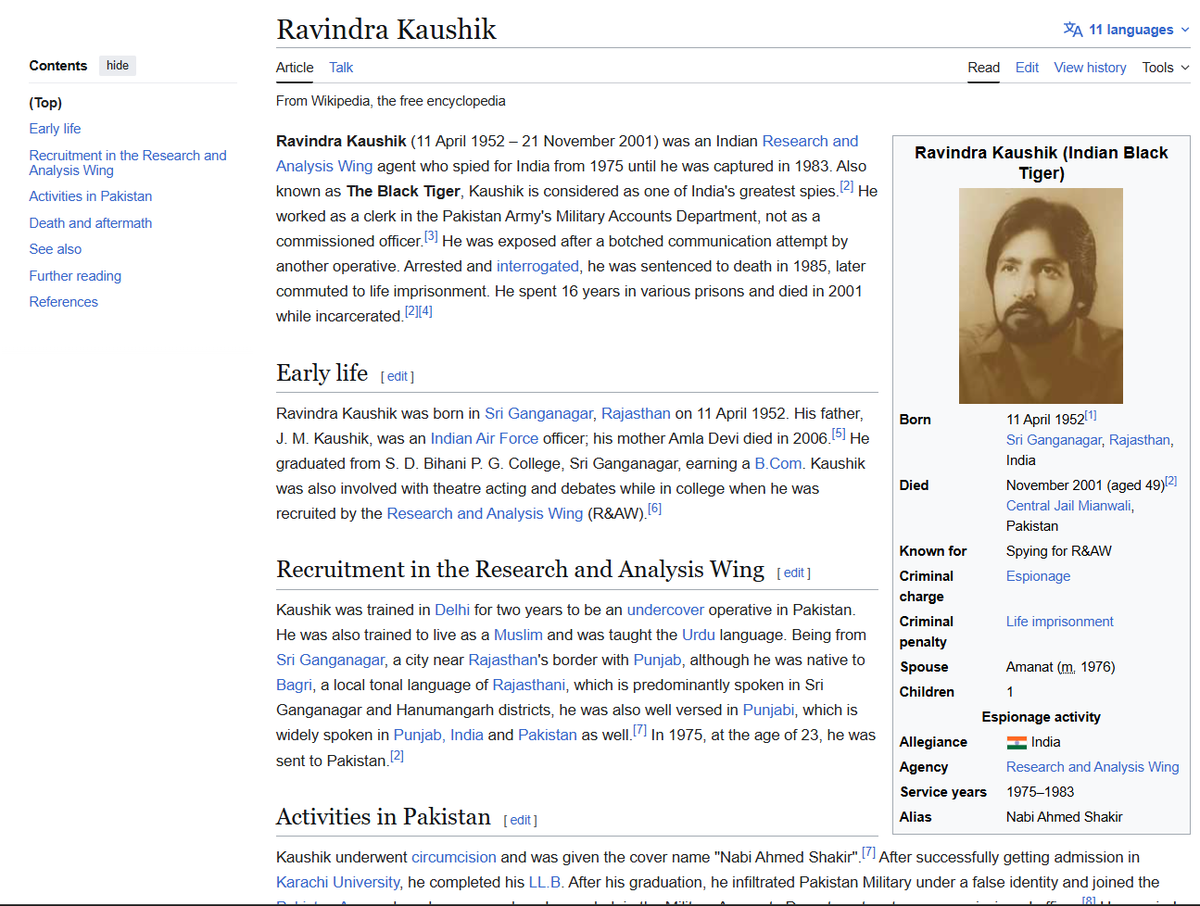The width and height of the screenshot is (1200, 906).
Task: Select the Read tab
Action: click(984, 68)
